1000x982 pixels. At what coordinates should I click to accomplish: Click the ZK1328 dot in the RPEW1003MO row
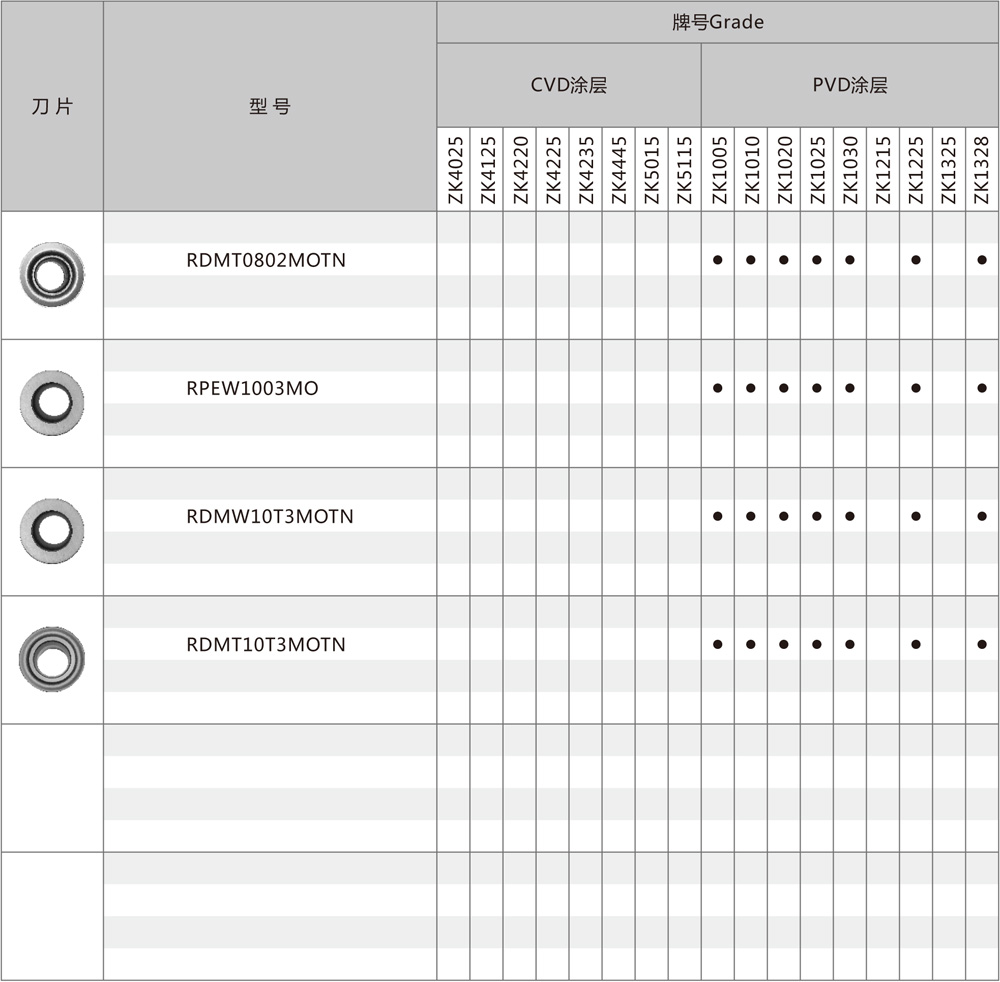982,388
